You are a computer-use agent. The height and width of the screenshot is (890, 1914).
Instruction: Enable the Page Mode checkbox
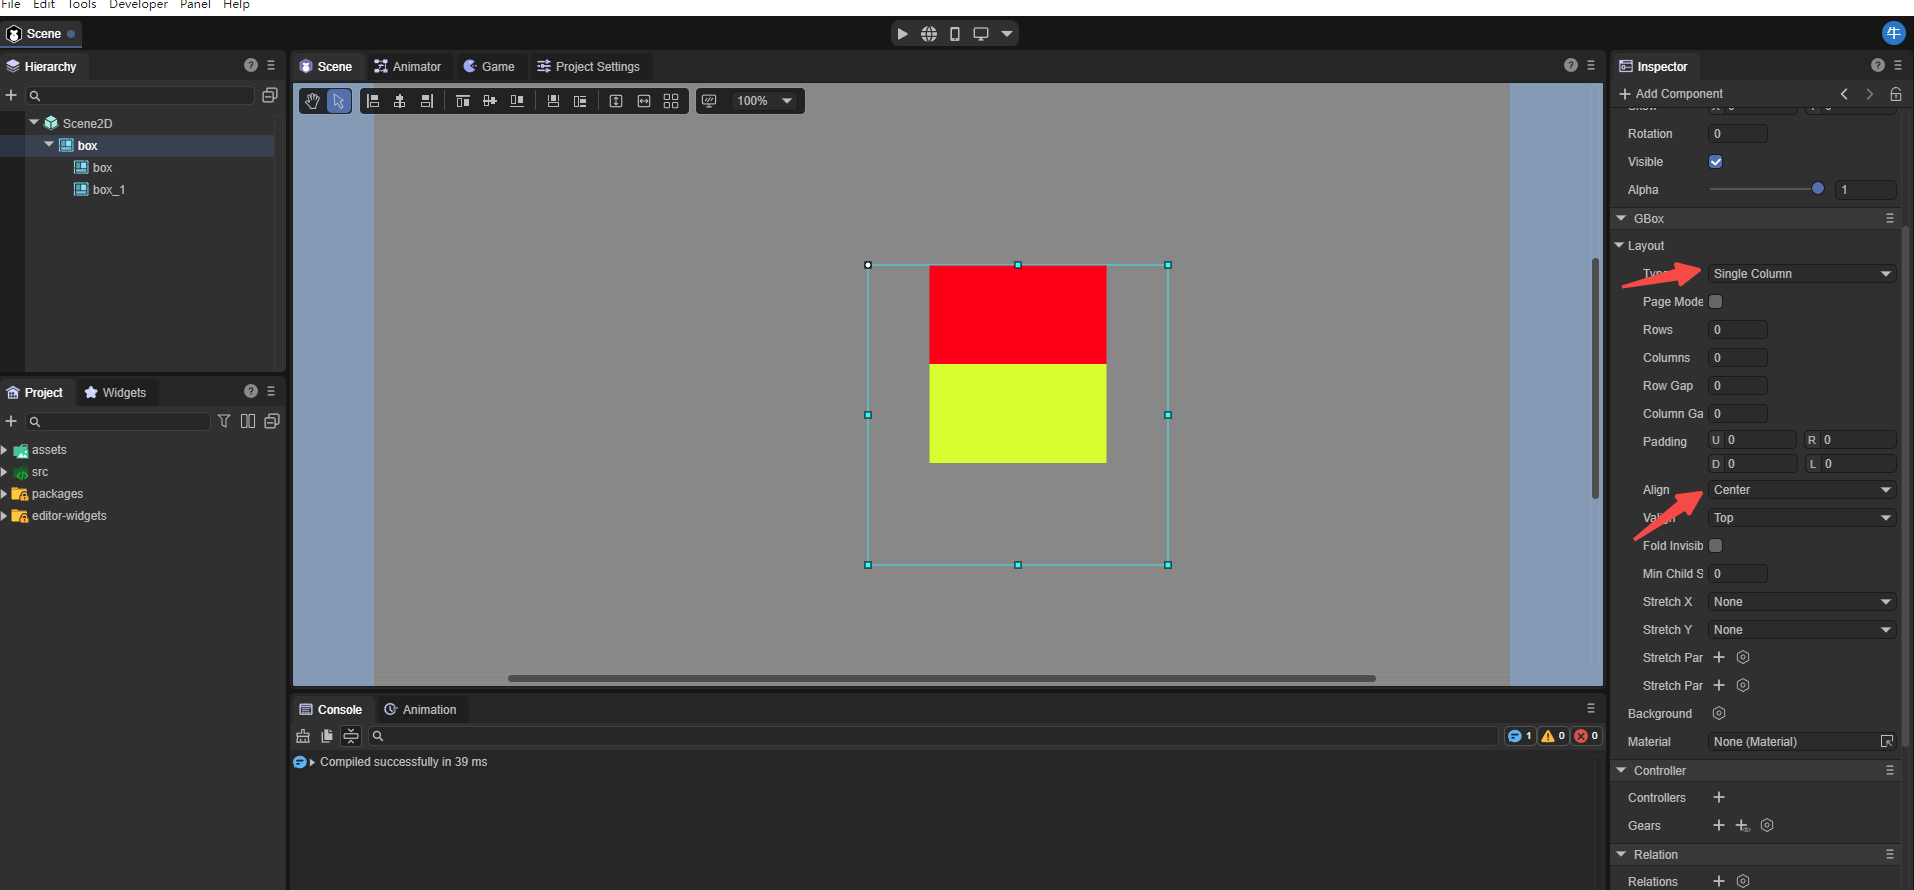(1716, 302)
